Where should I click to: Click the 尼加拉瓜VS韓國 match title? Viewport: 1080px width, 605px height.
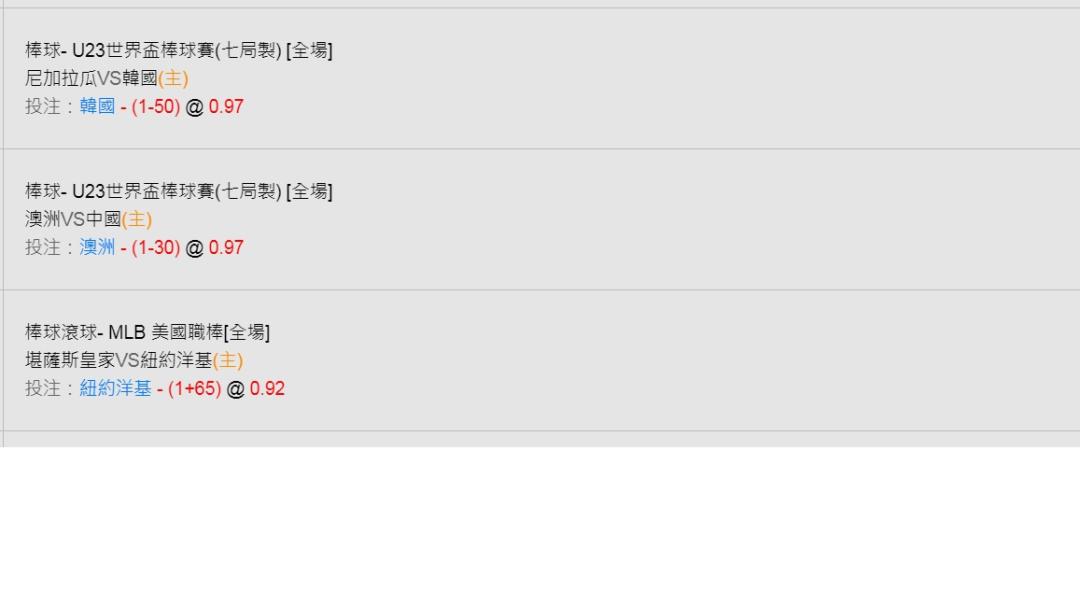pos(92,79)
